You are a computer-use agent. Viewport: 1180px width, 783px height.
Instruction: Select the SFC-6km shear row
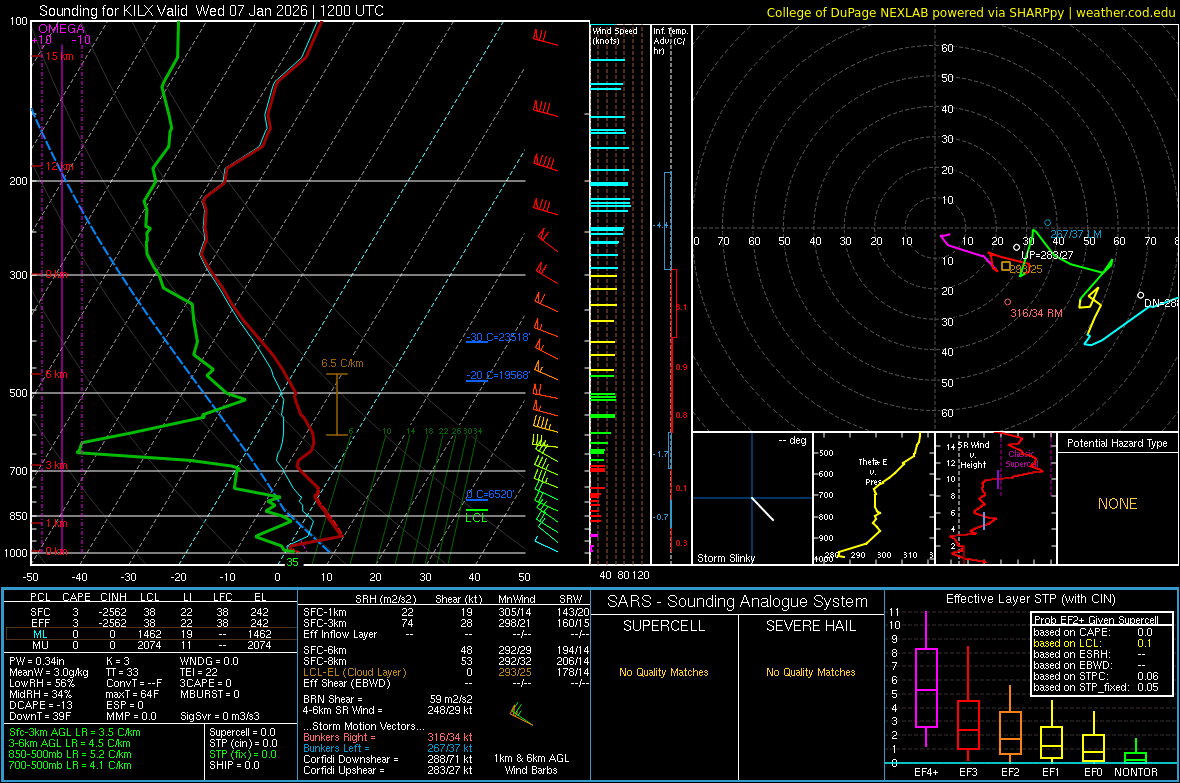(446, 650)
